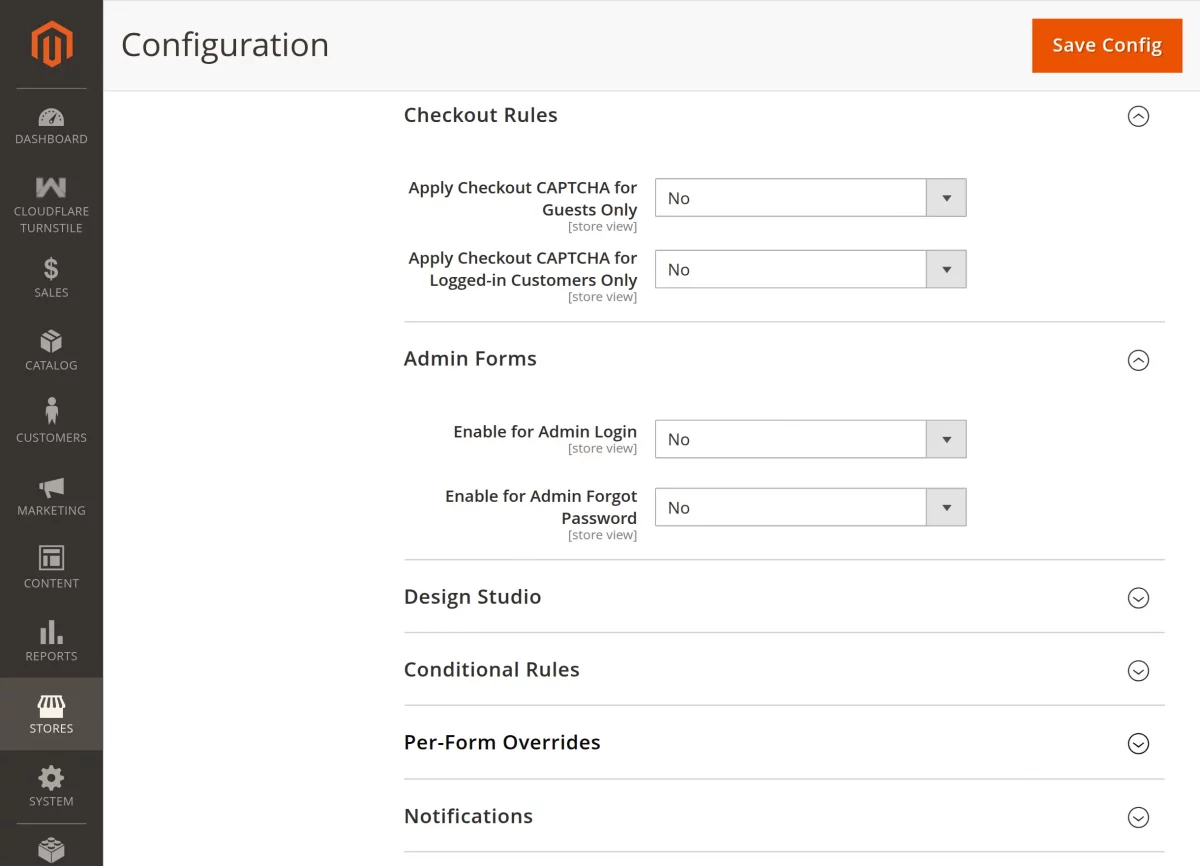The height and width of the screenshot is (866, 1200).
Task: Open the Marketing megaphone icon
Action: 51,487
